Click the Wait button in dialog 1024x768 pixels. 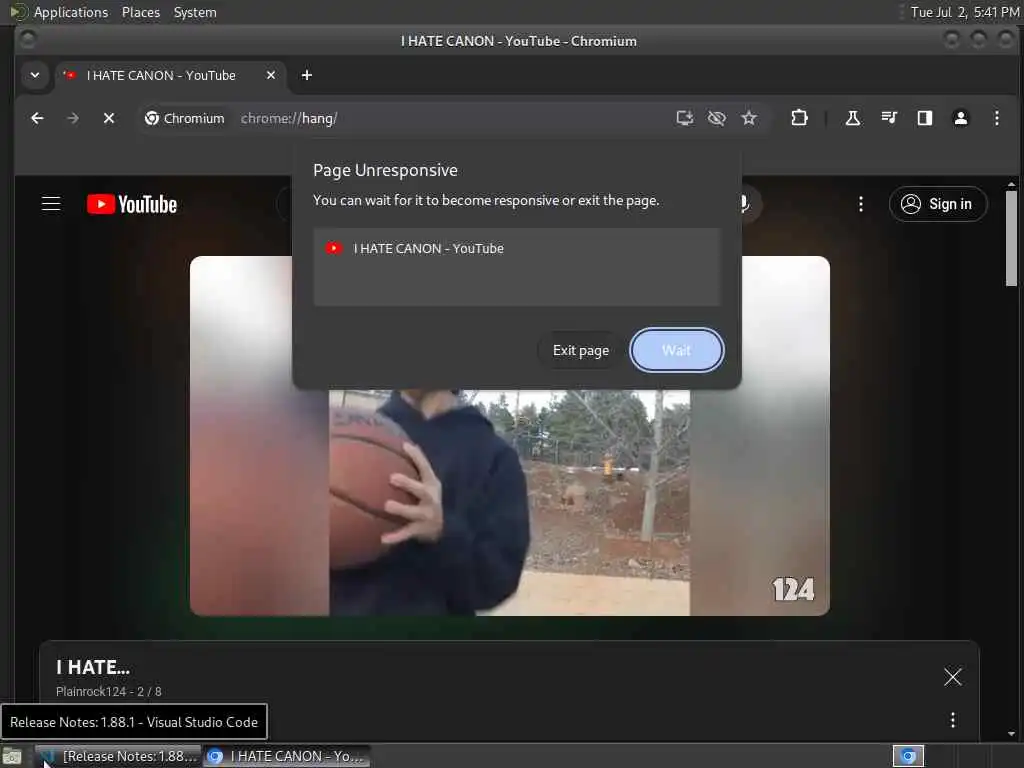[x=677, y=350]
